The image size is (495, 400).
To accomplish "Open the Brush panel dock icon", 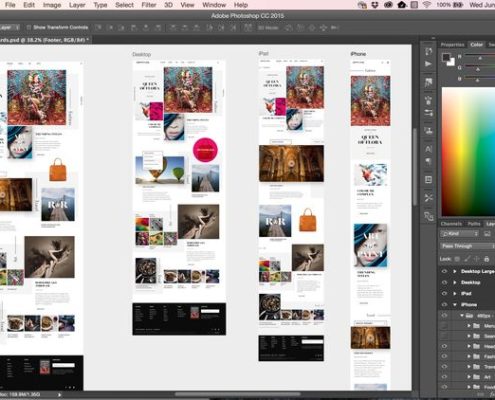I will point(428,100).
